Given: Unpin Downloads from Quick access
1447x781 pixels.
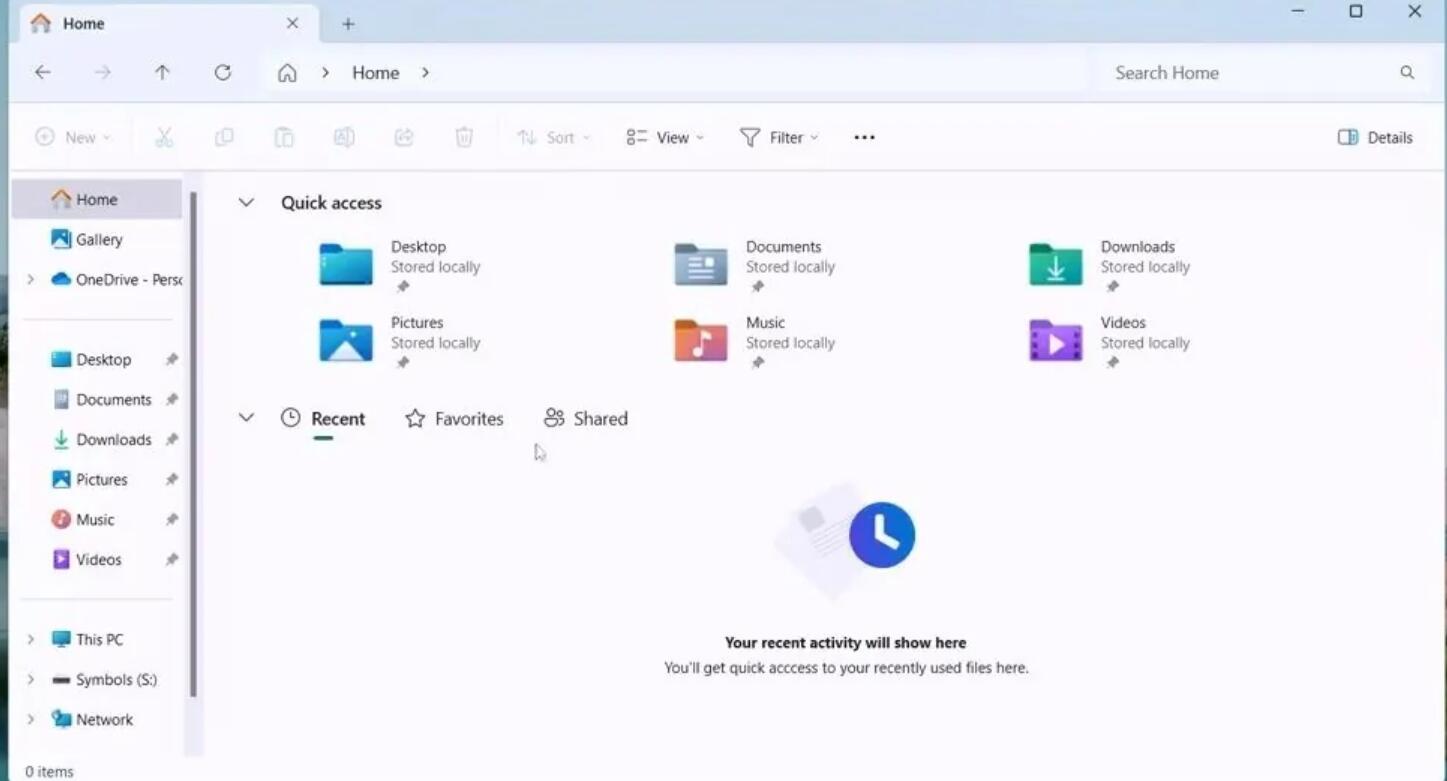Looking at the screenshot, I should click(x=1112, y=286).
